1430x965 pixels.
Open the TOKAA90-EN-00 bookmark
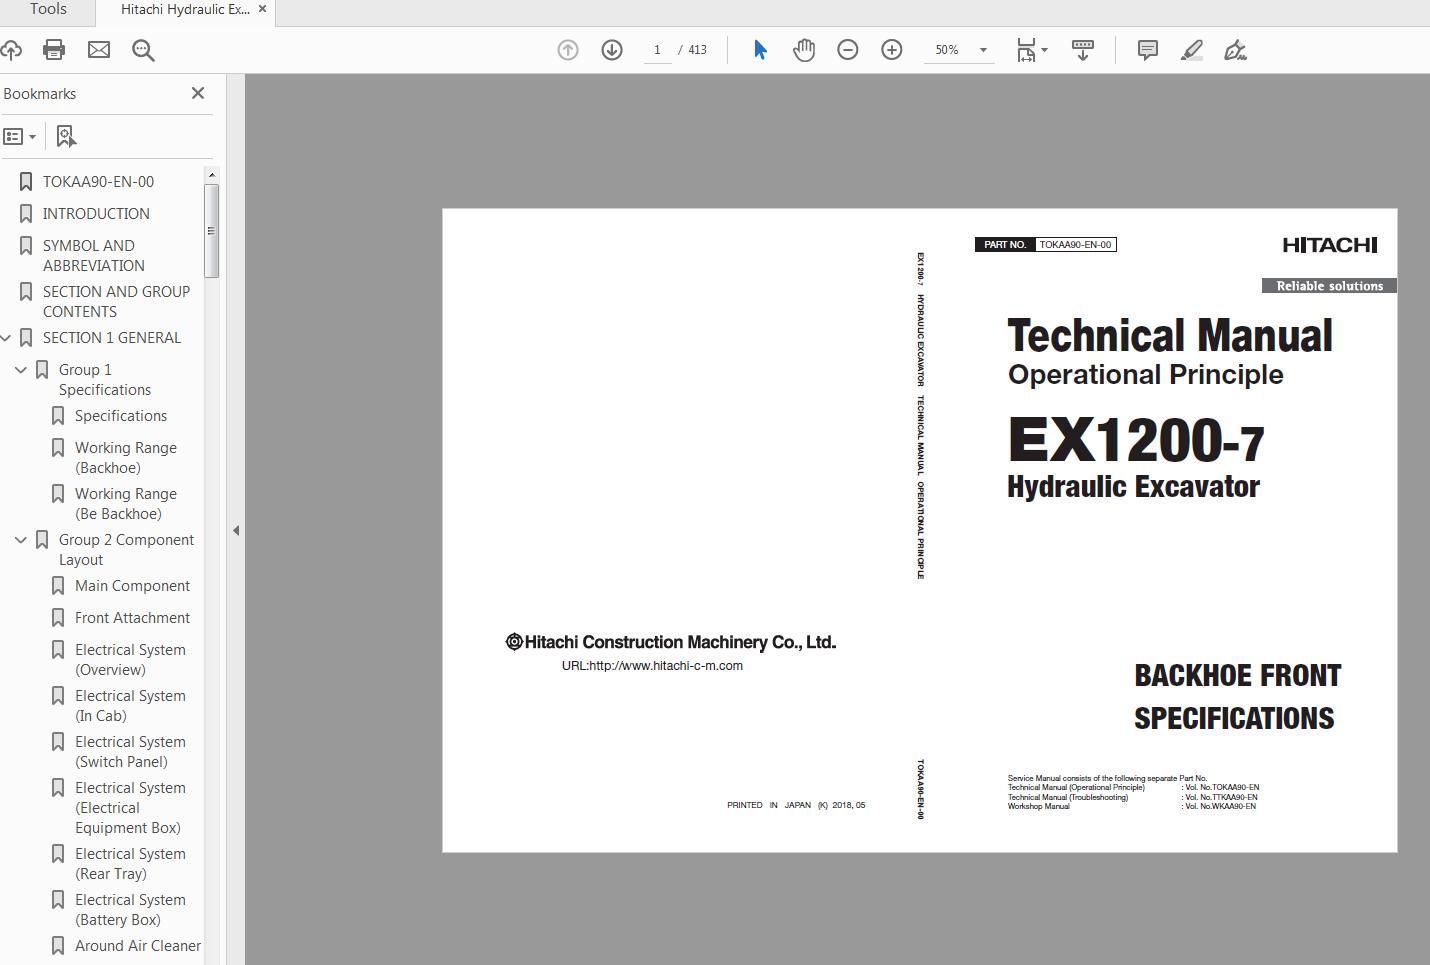pos(98,182)
